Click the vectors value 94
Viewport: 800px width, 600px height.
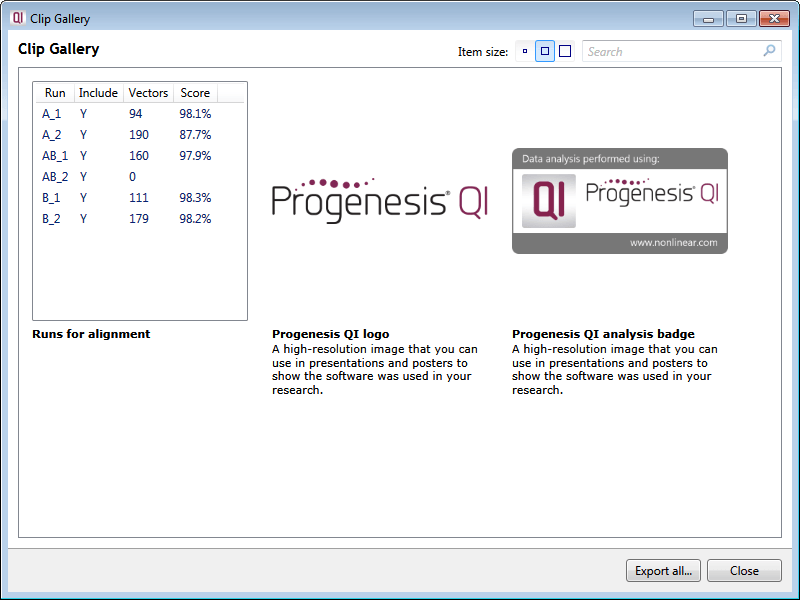(x=135, y=114)
